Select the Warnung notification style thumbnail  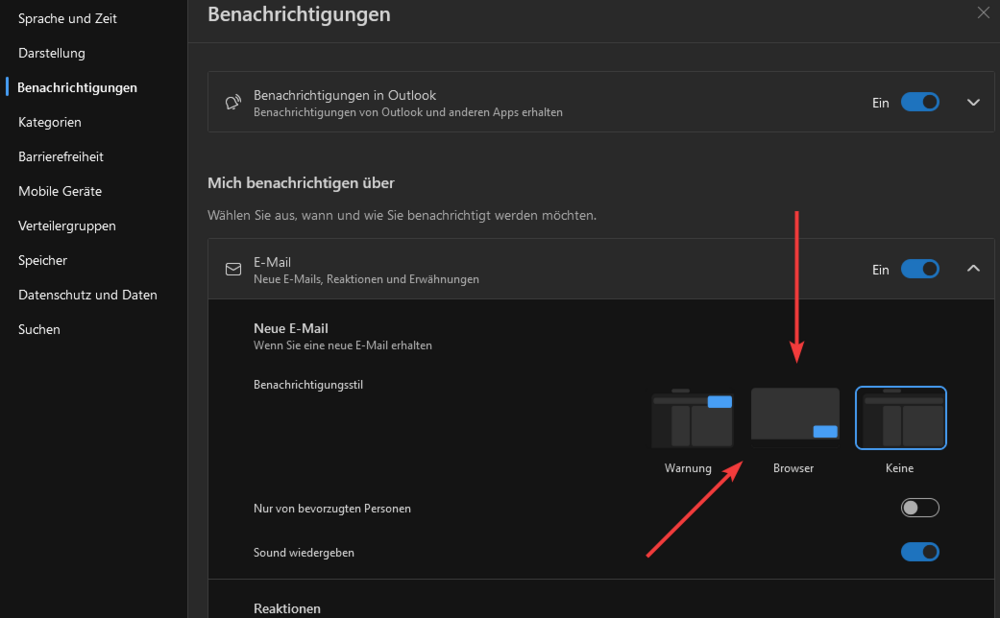click(x=688, y=420)
